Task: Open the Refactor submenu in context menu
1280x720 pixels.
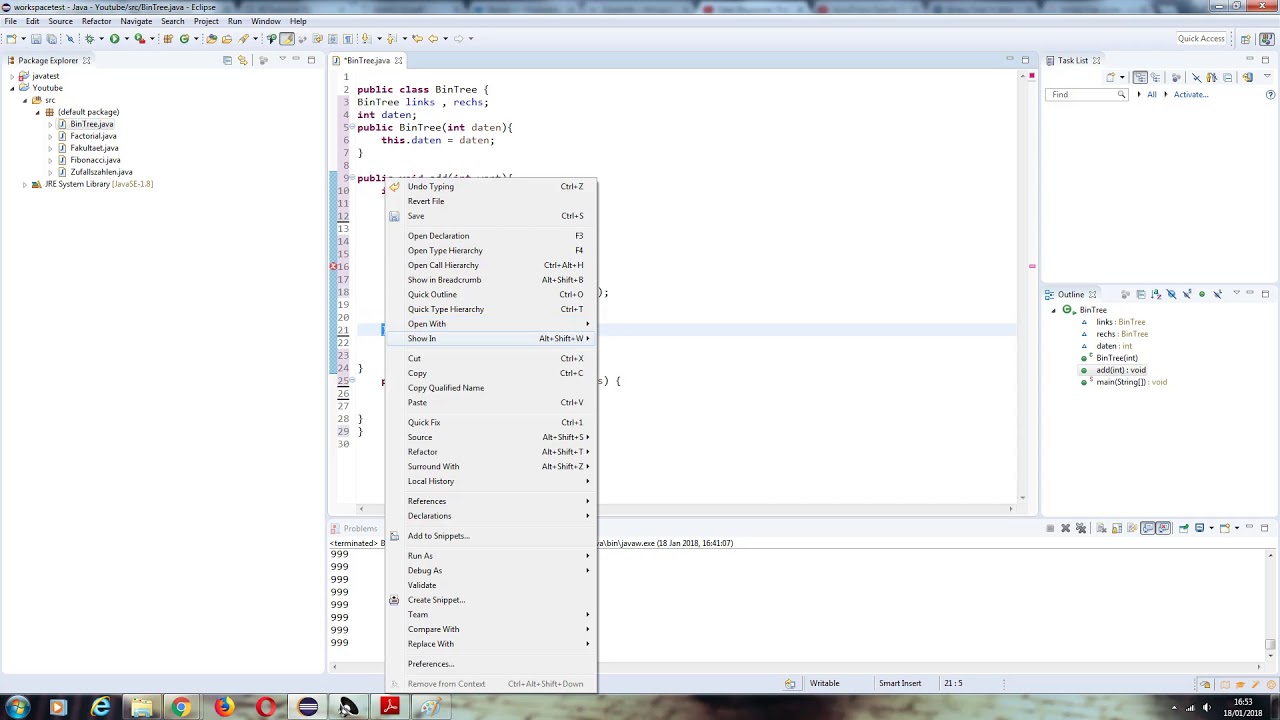Action: point(491,452)
